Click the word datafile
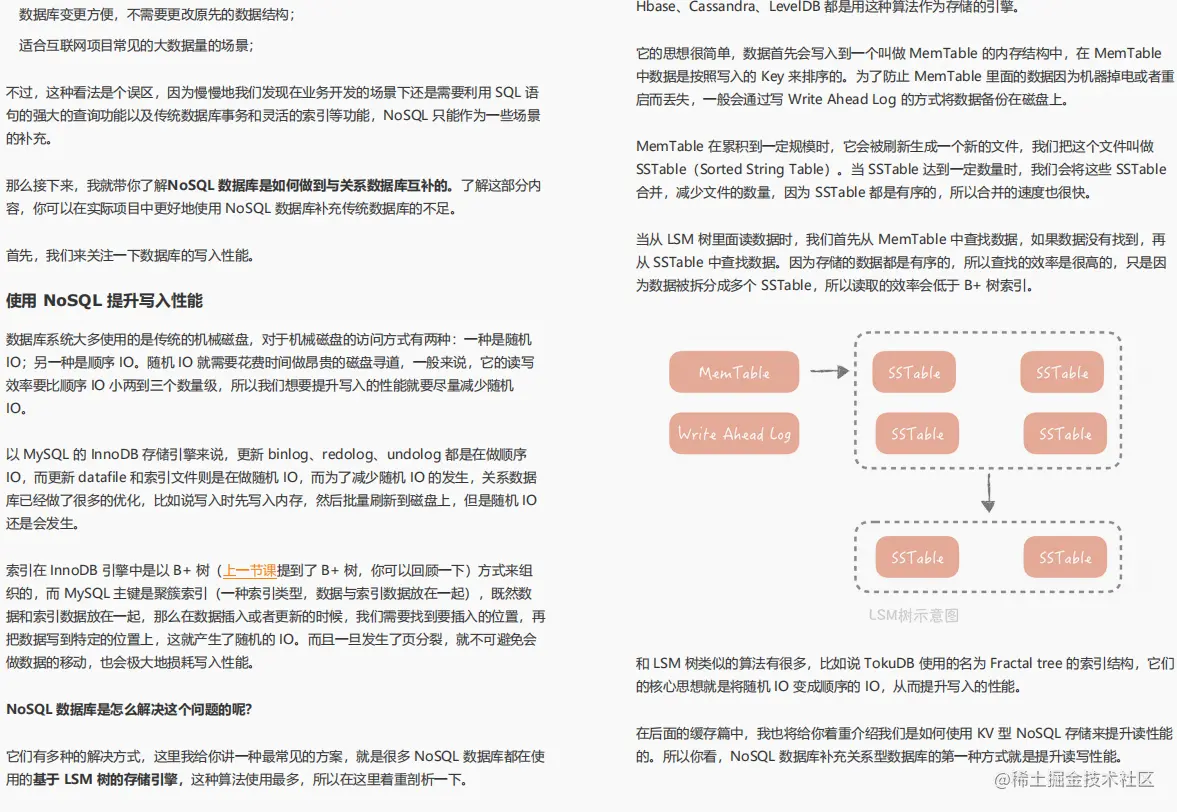Screen dimensions: 1177x812 pyautogui.click(x=101, y=478)
